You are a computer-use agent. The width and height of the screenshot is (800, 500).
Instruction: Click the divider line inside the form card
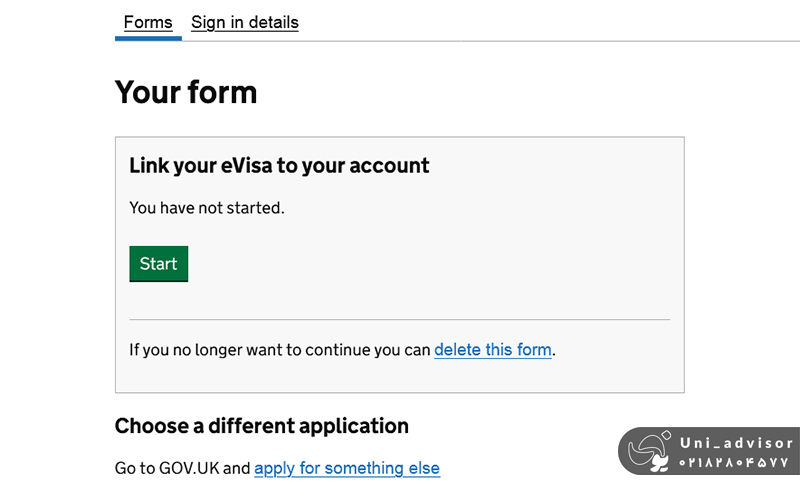click(x=400, y=319)
